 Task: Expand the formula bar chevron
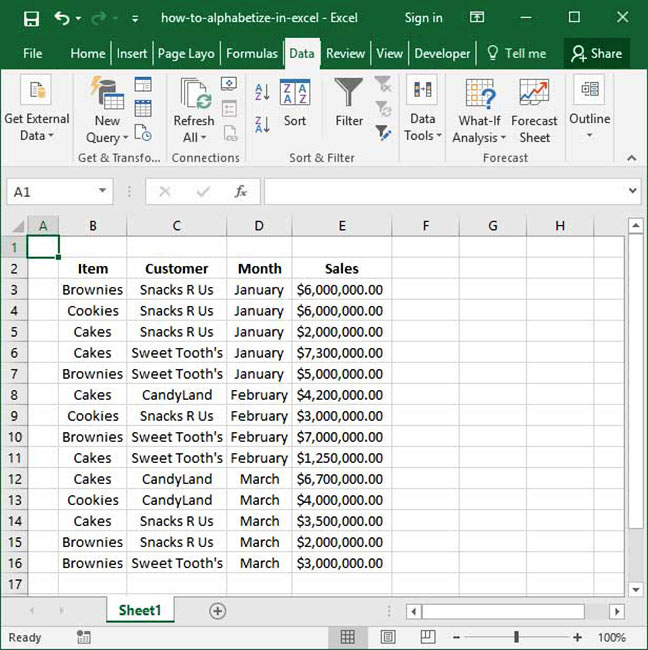pos(632,191)
